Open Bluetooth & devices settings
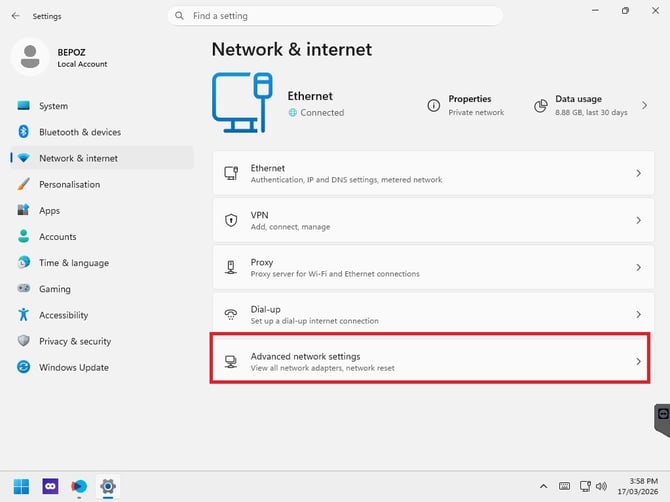Image resolution: width=670 pixels, height=502 pixels. 102,132
